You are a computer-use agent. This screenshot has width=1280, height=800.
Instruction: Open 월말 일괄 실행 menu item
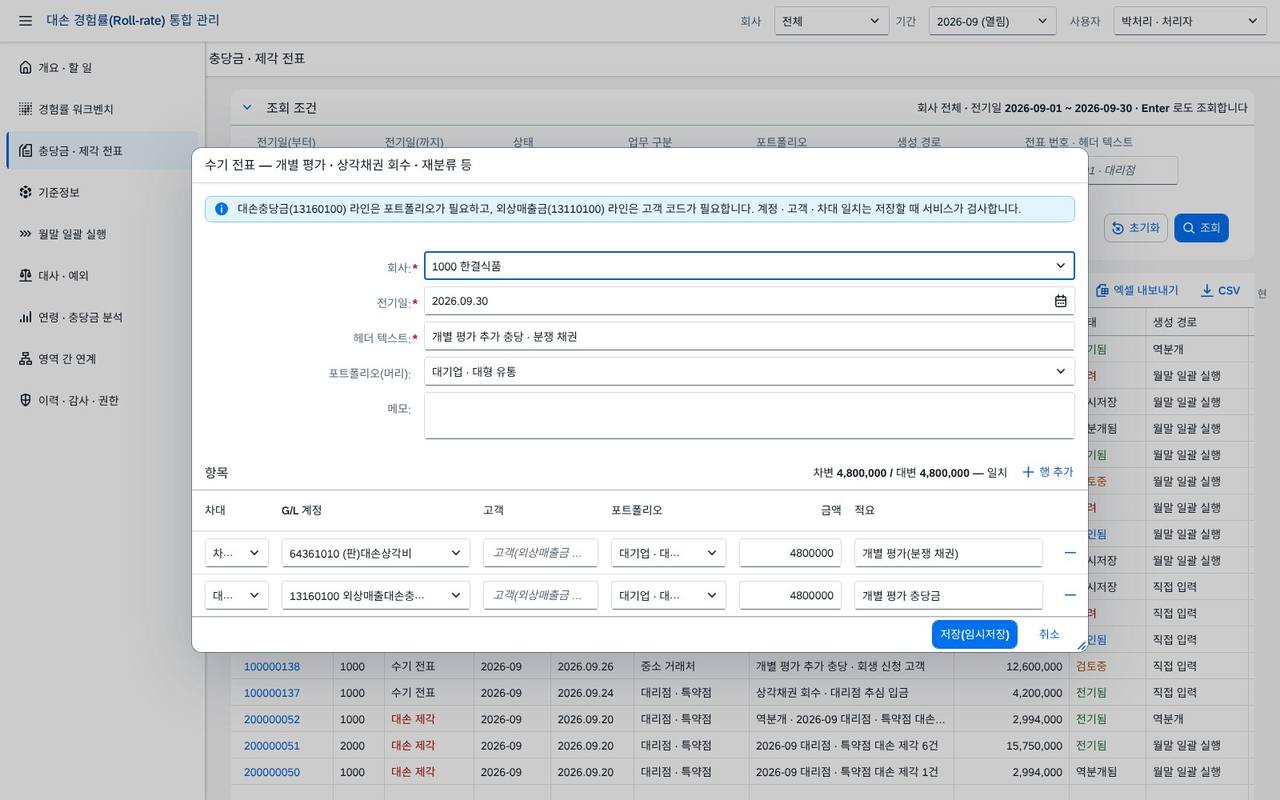(x=102, y=234)
